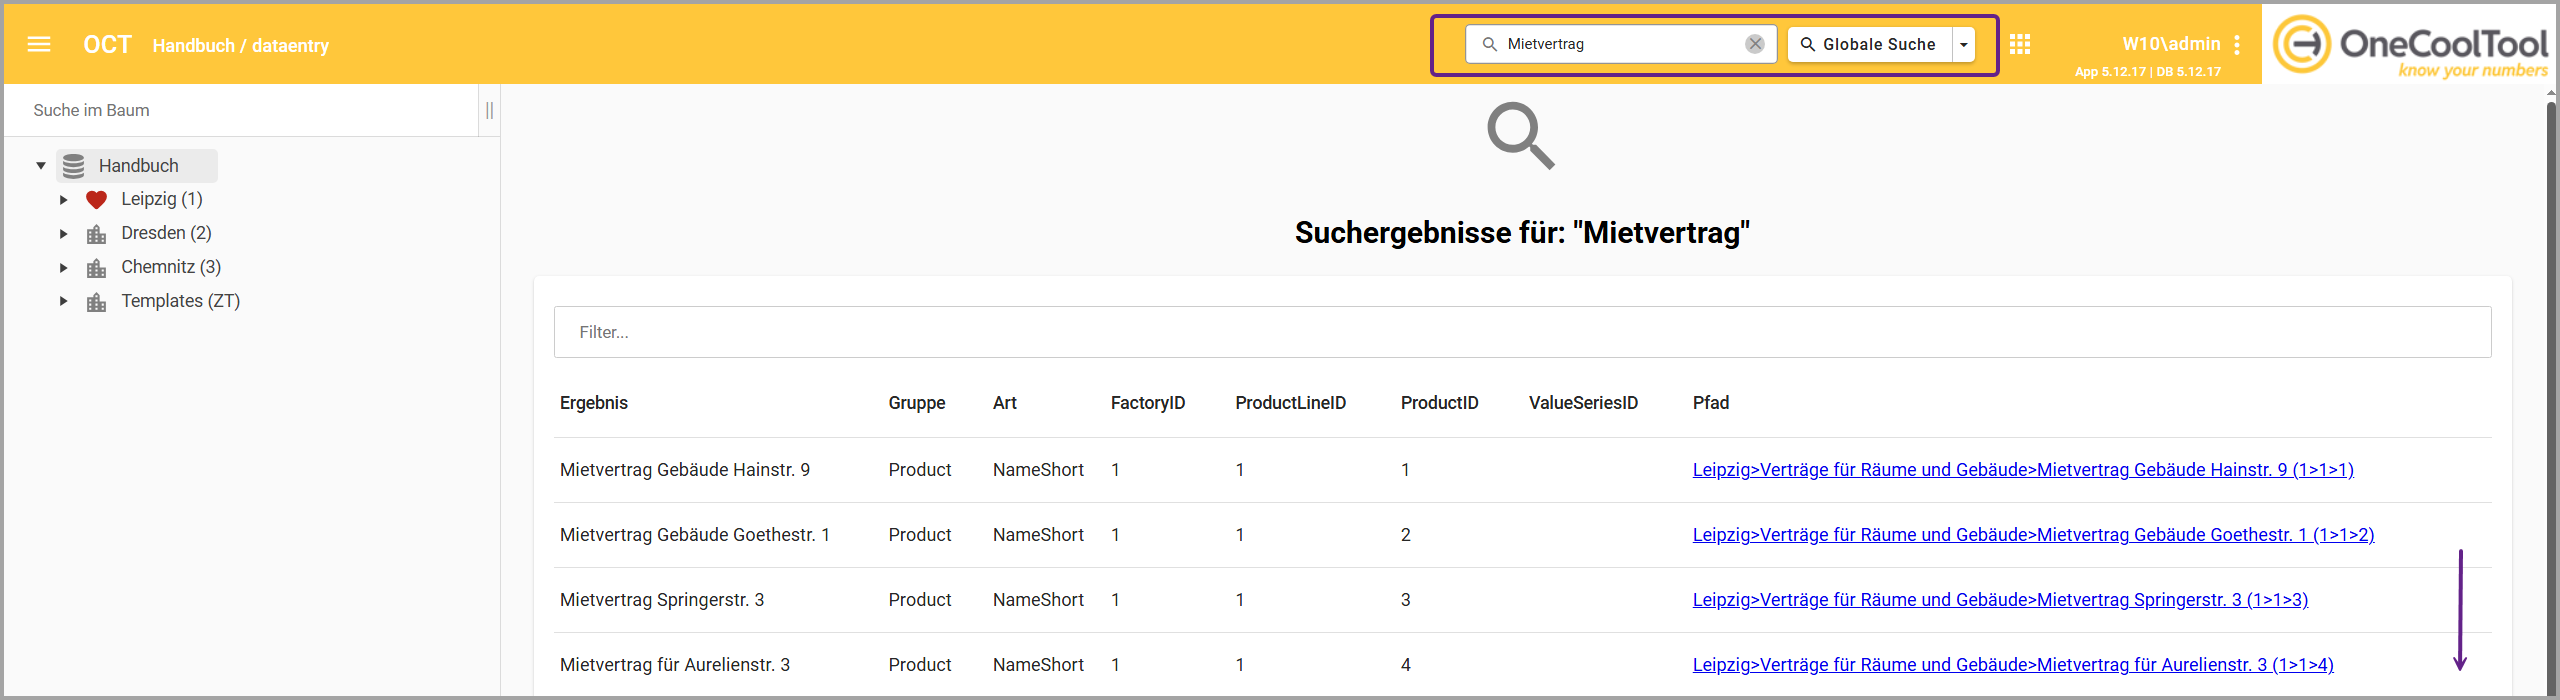2560x700 pixels.
Task: Click the Handbuch database icon
Action: pyautogui.click(x=74, y=166)
